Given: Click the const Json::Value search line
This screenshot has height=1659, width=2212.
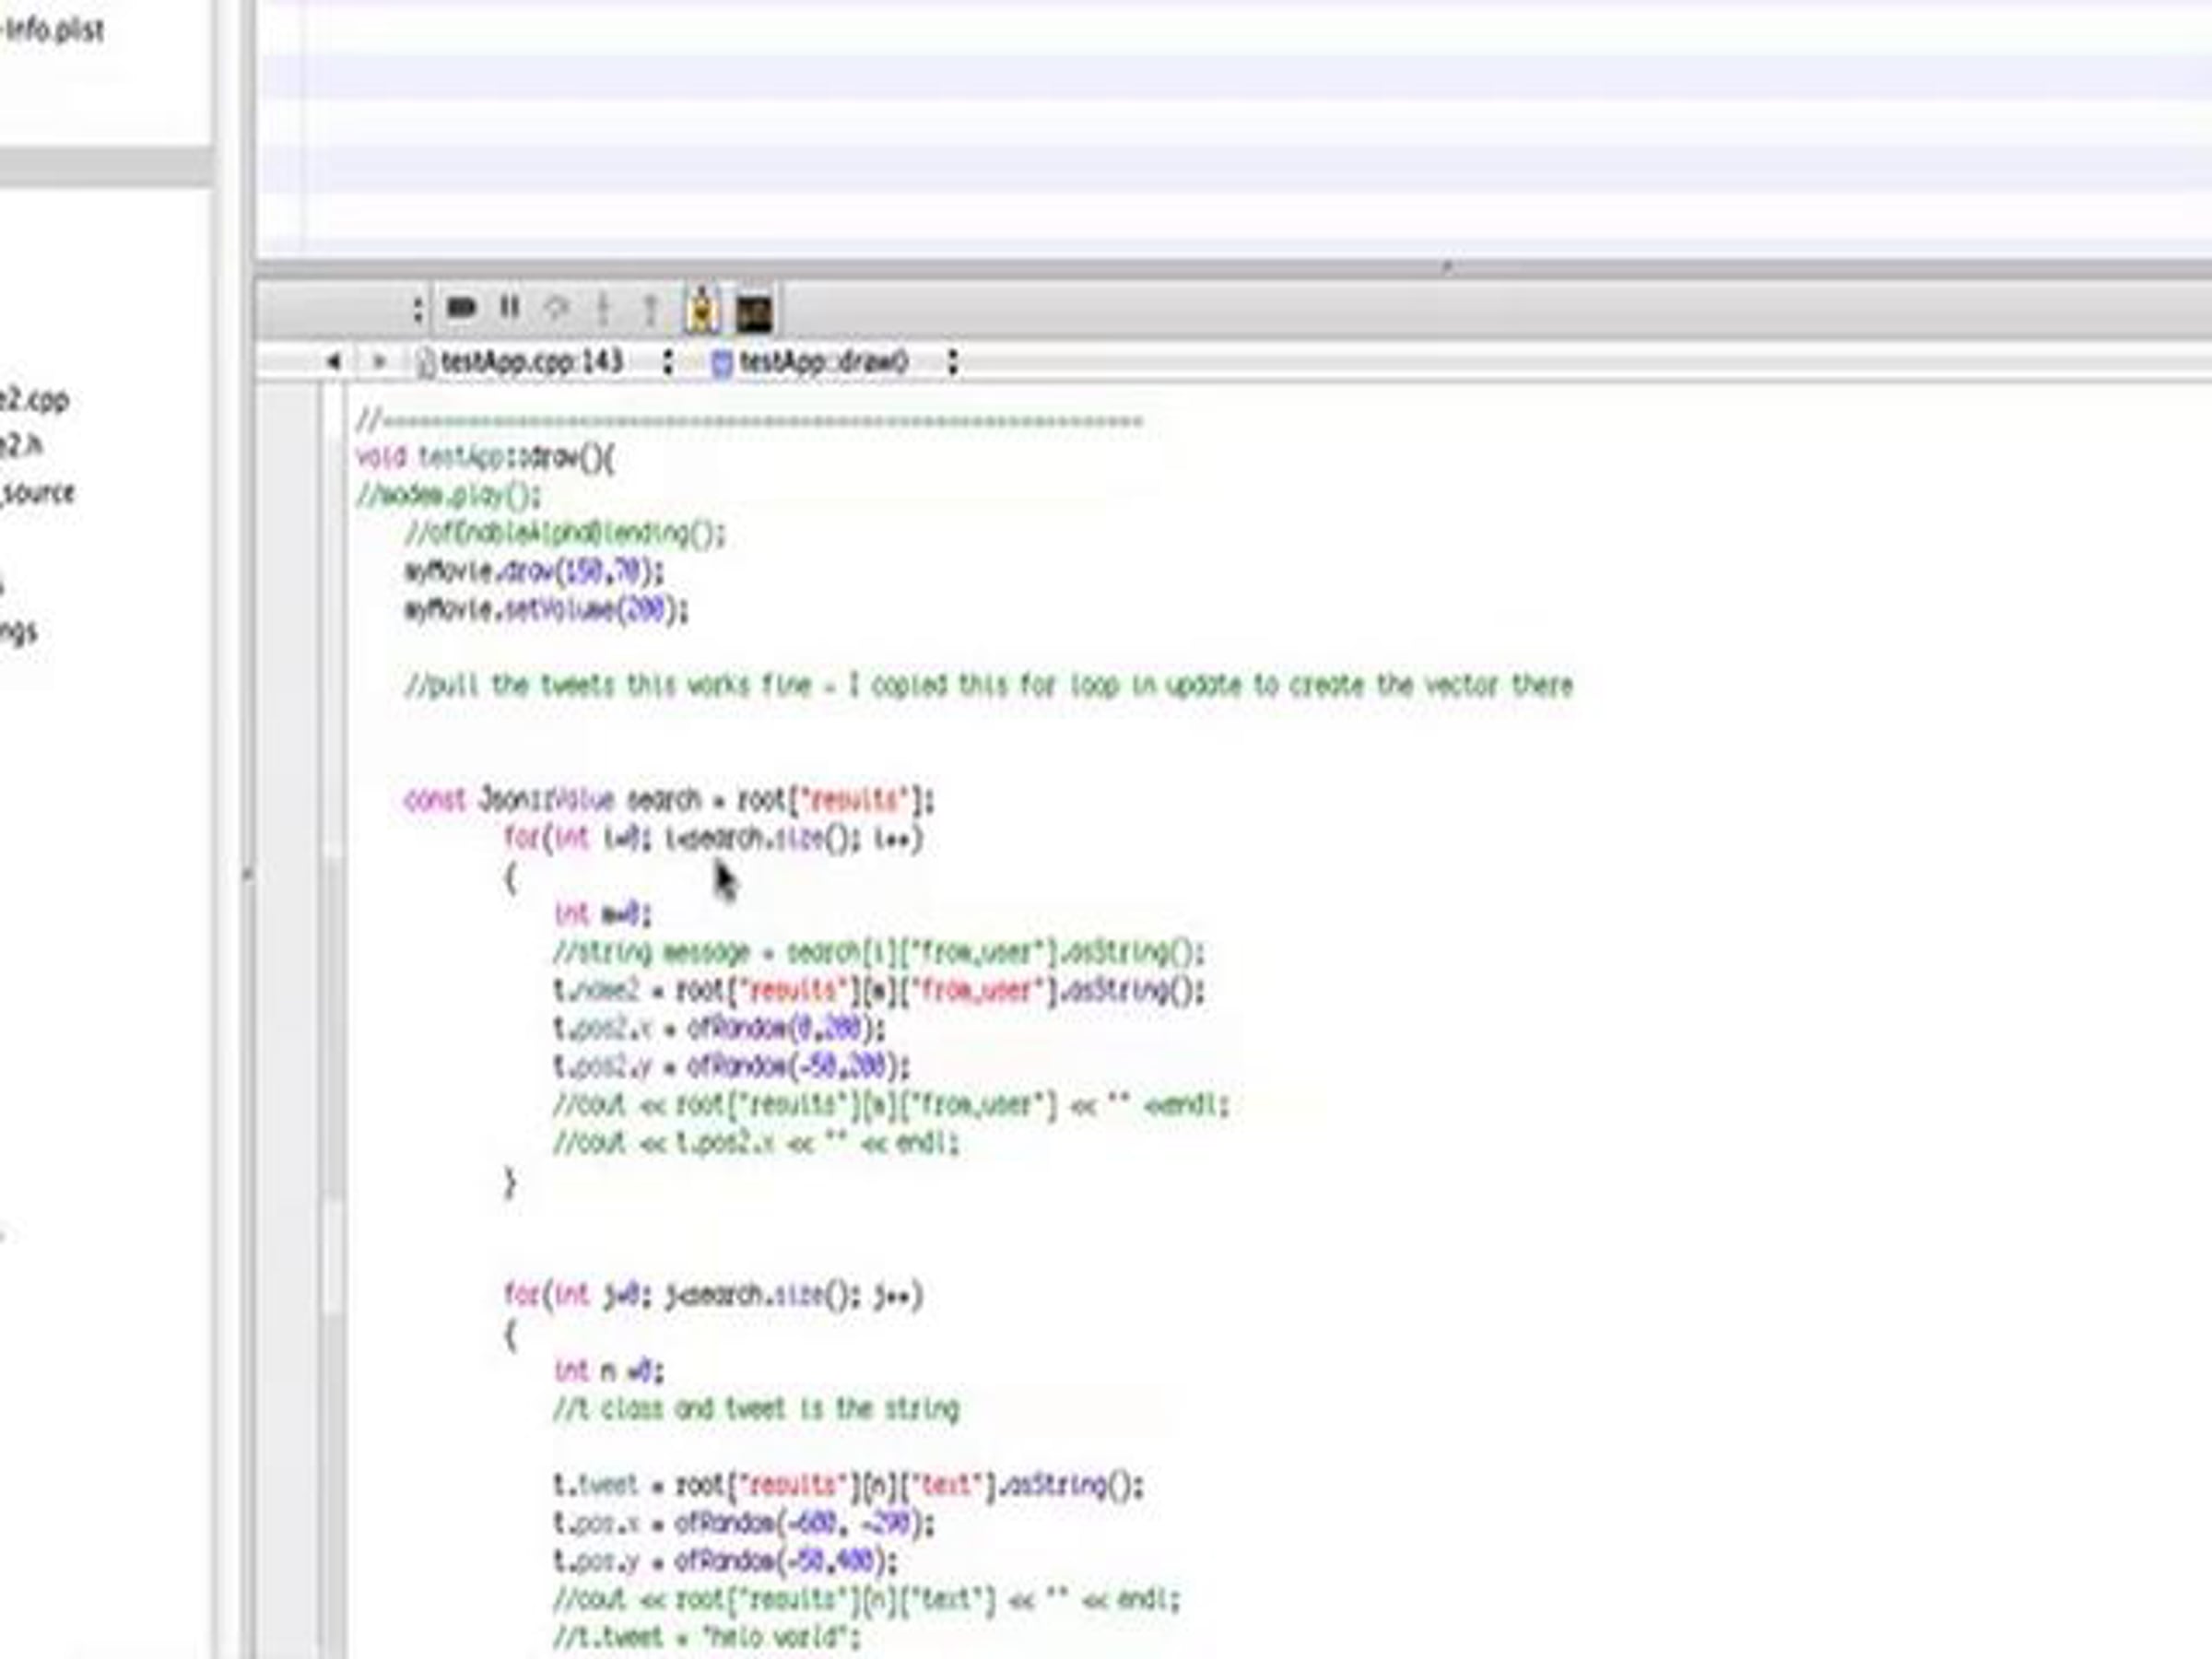Looking at the screenshot, I should coord(668,800).
